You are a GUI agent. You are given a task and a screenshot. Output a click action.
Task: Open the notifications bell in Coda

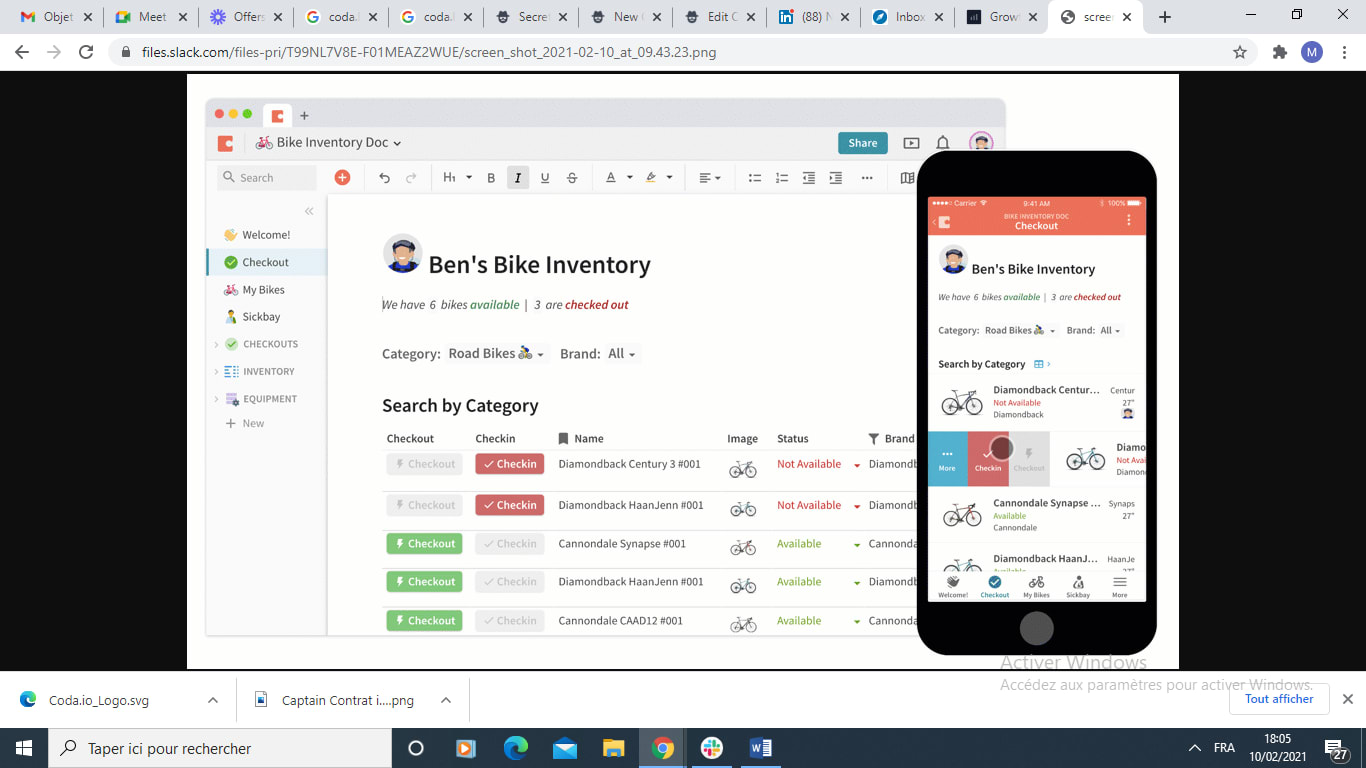(x=942, y=143)
